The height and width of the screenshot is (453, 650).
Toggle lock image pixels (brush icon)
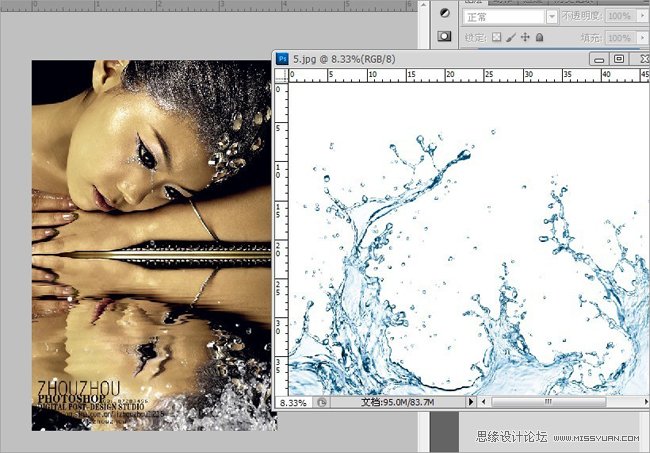[511, 37]
